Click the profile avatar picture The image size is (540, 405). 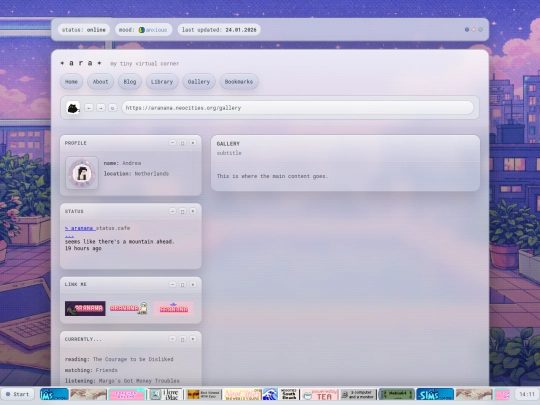coord(82,173)
